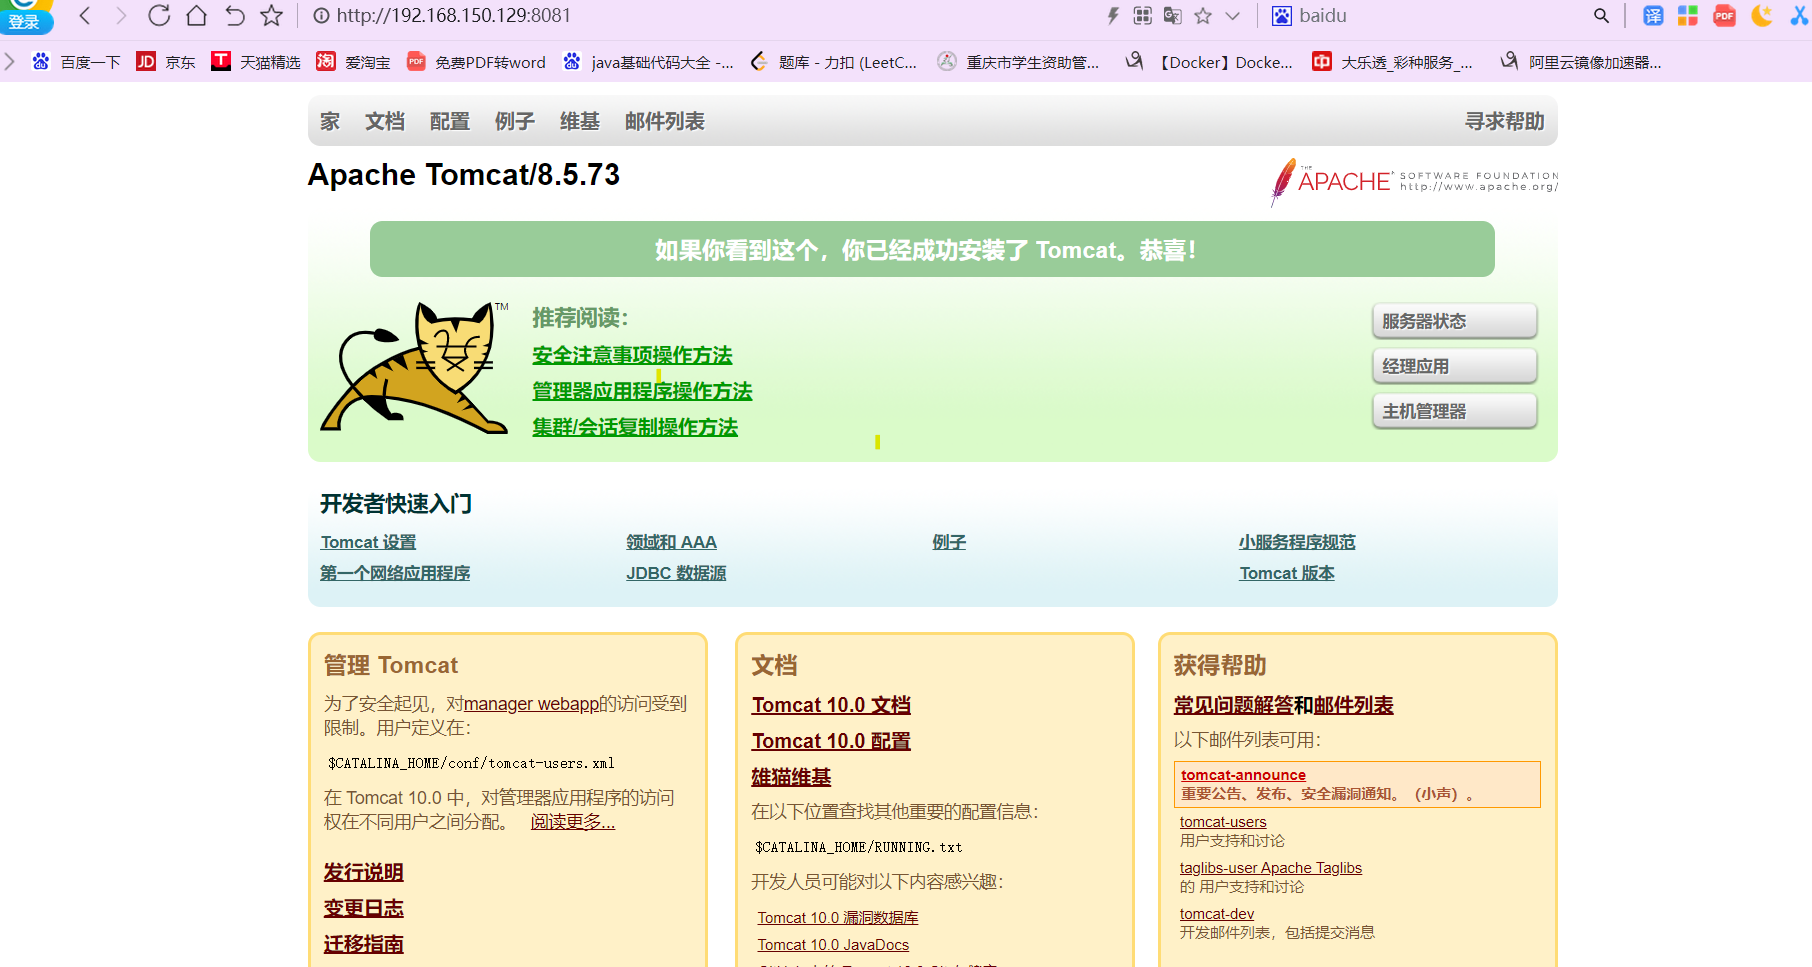Click the 主机管理器 button
Viewport: 1812px width, 967px height.
(1454, 411)
